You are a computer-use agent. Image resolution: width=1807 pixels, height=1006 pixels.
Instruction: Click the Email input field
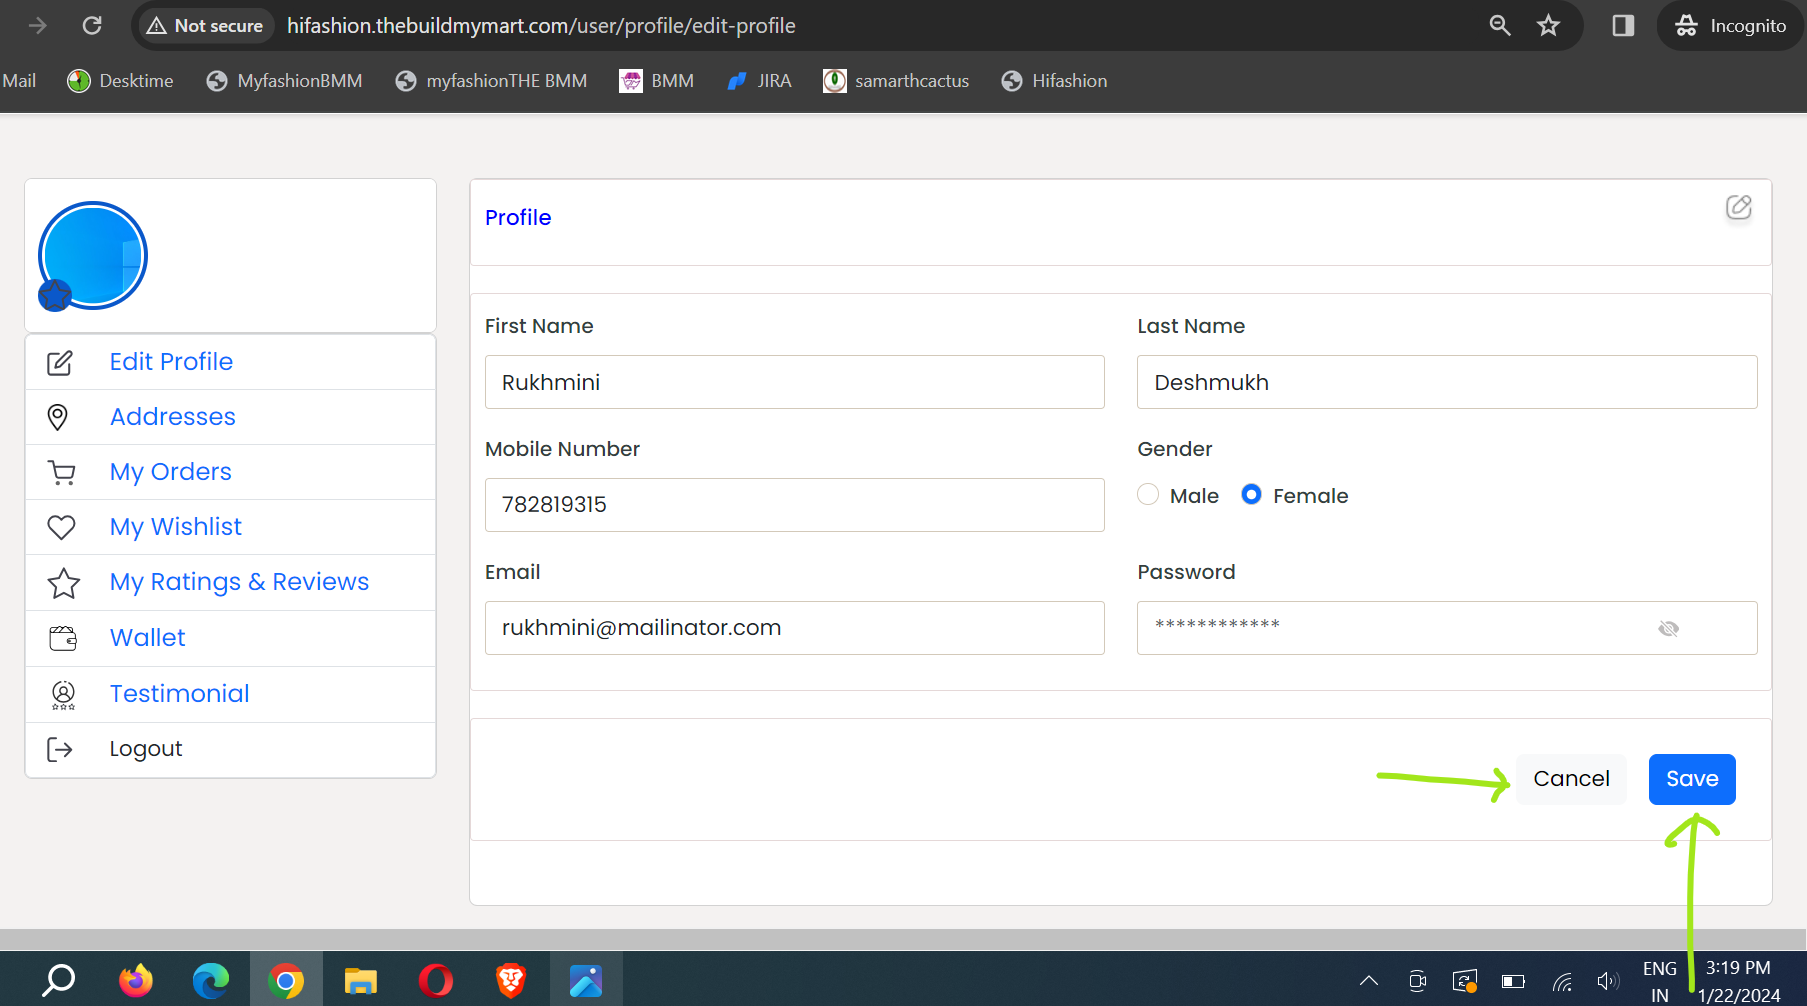tap(795, 628)
